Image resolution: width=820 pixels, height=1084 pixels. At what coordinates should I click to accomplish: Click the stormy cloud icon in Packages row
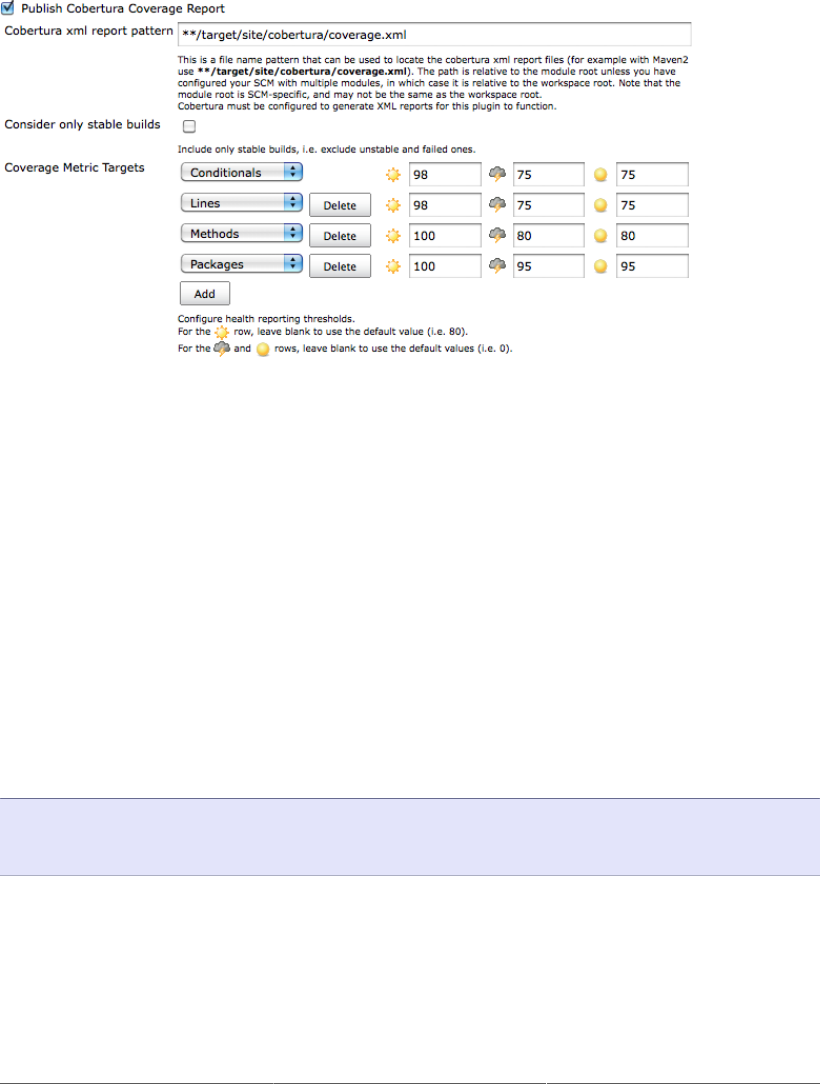pyautogui.click(x=497, y=265)
